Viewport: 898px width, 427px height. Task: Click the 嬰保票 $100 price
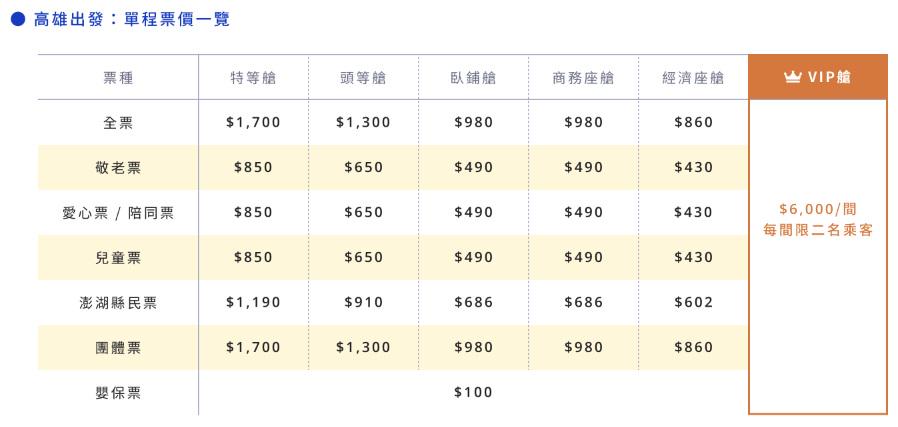(x=473, y=392)
